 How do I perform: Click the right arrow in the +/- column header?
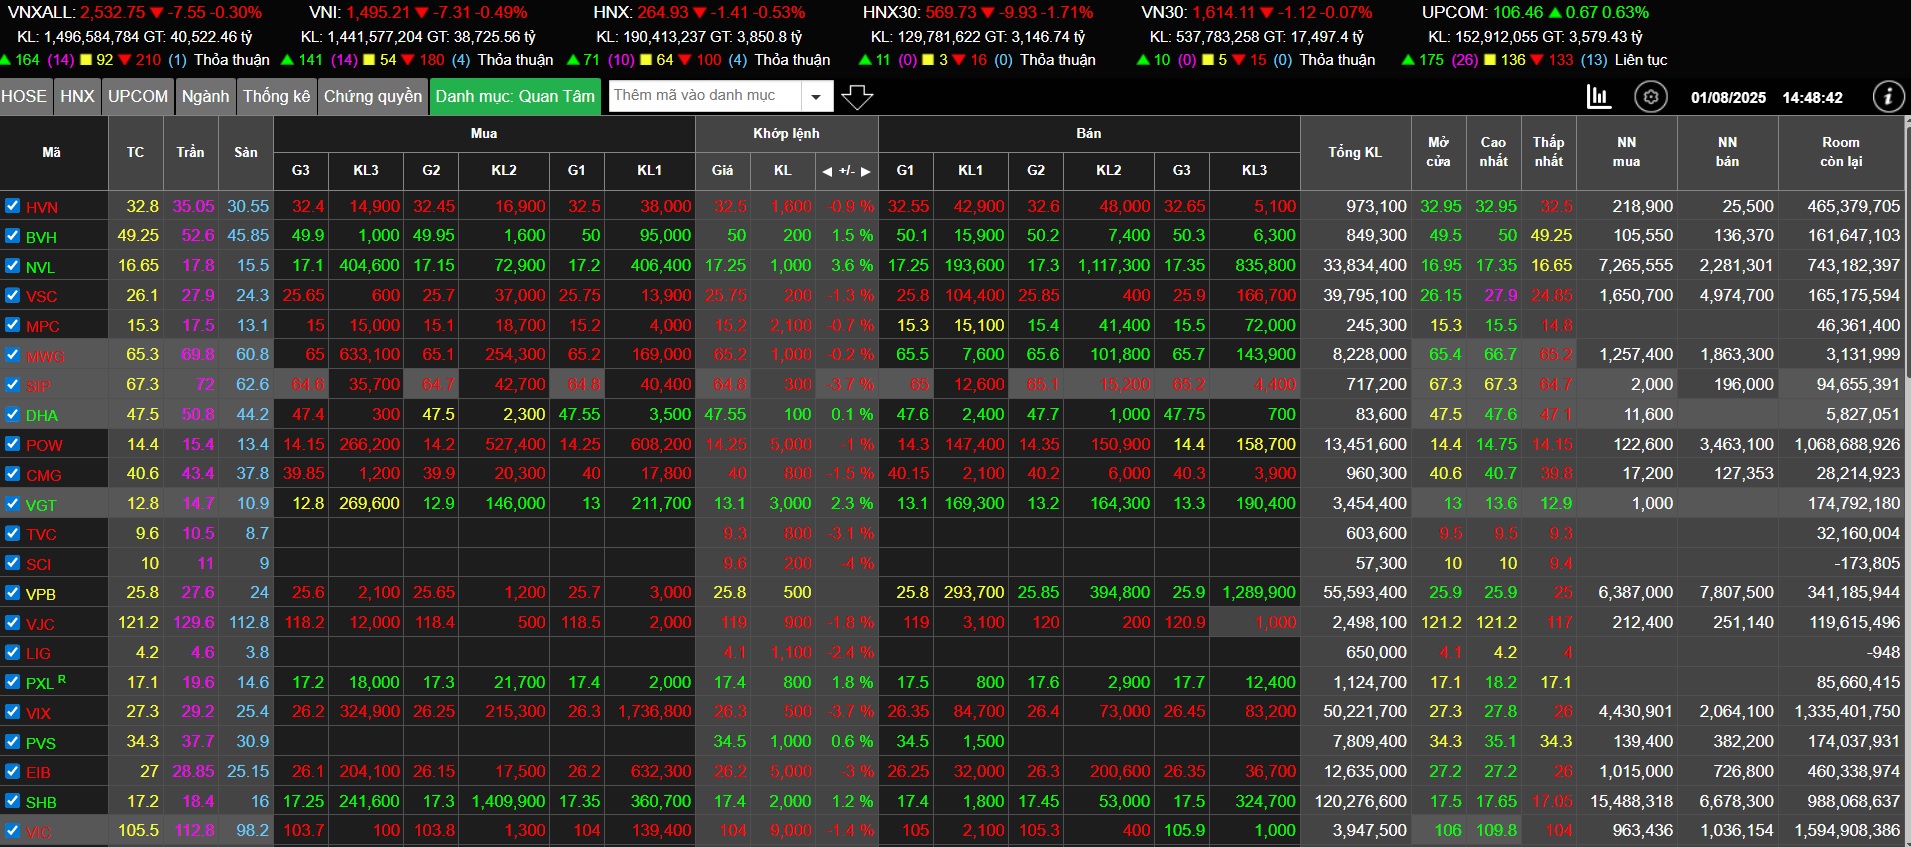pyautogui.click(x=866, y=171)
